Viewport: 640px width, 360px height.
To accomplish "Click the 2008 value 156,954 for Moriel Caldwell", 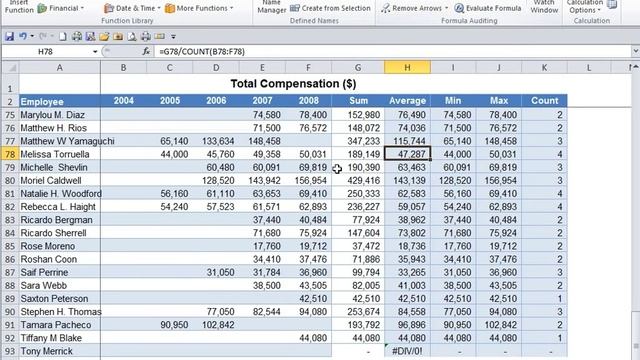I will tap(308, 180).
